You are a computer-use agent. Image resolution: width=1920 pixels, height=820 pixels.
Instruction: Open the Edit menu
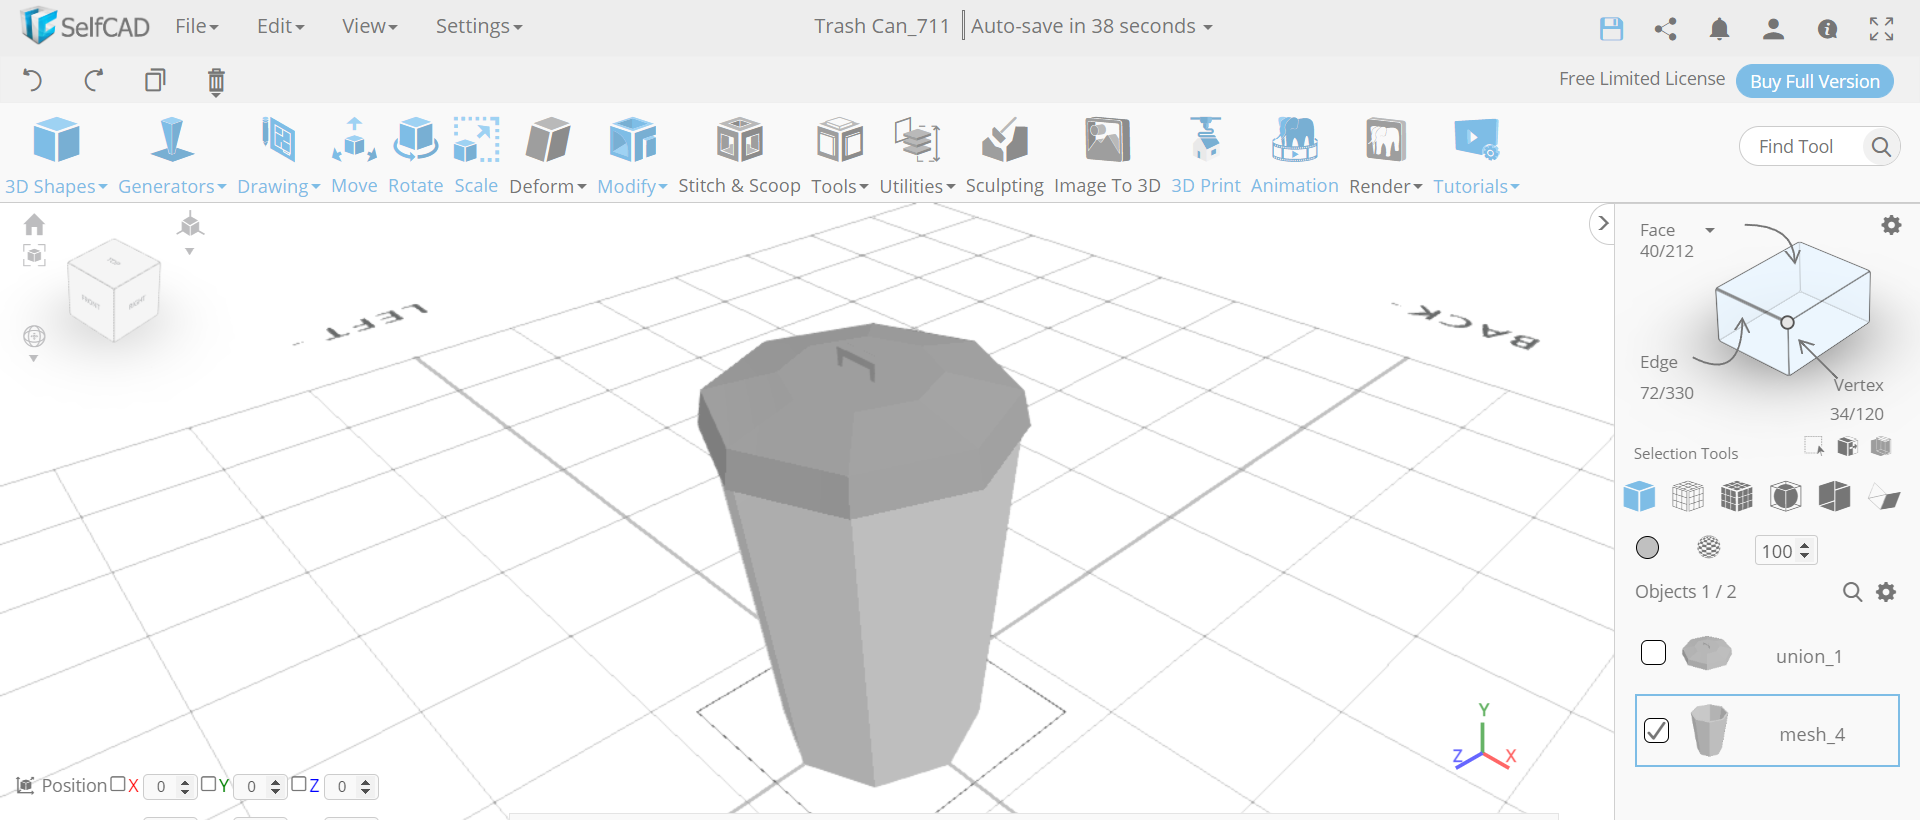point(280,26)
